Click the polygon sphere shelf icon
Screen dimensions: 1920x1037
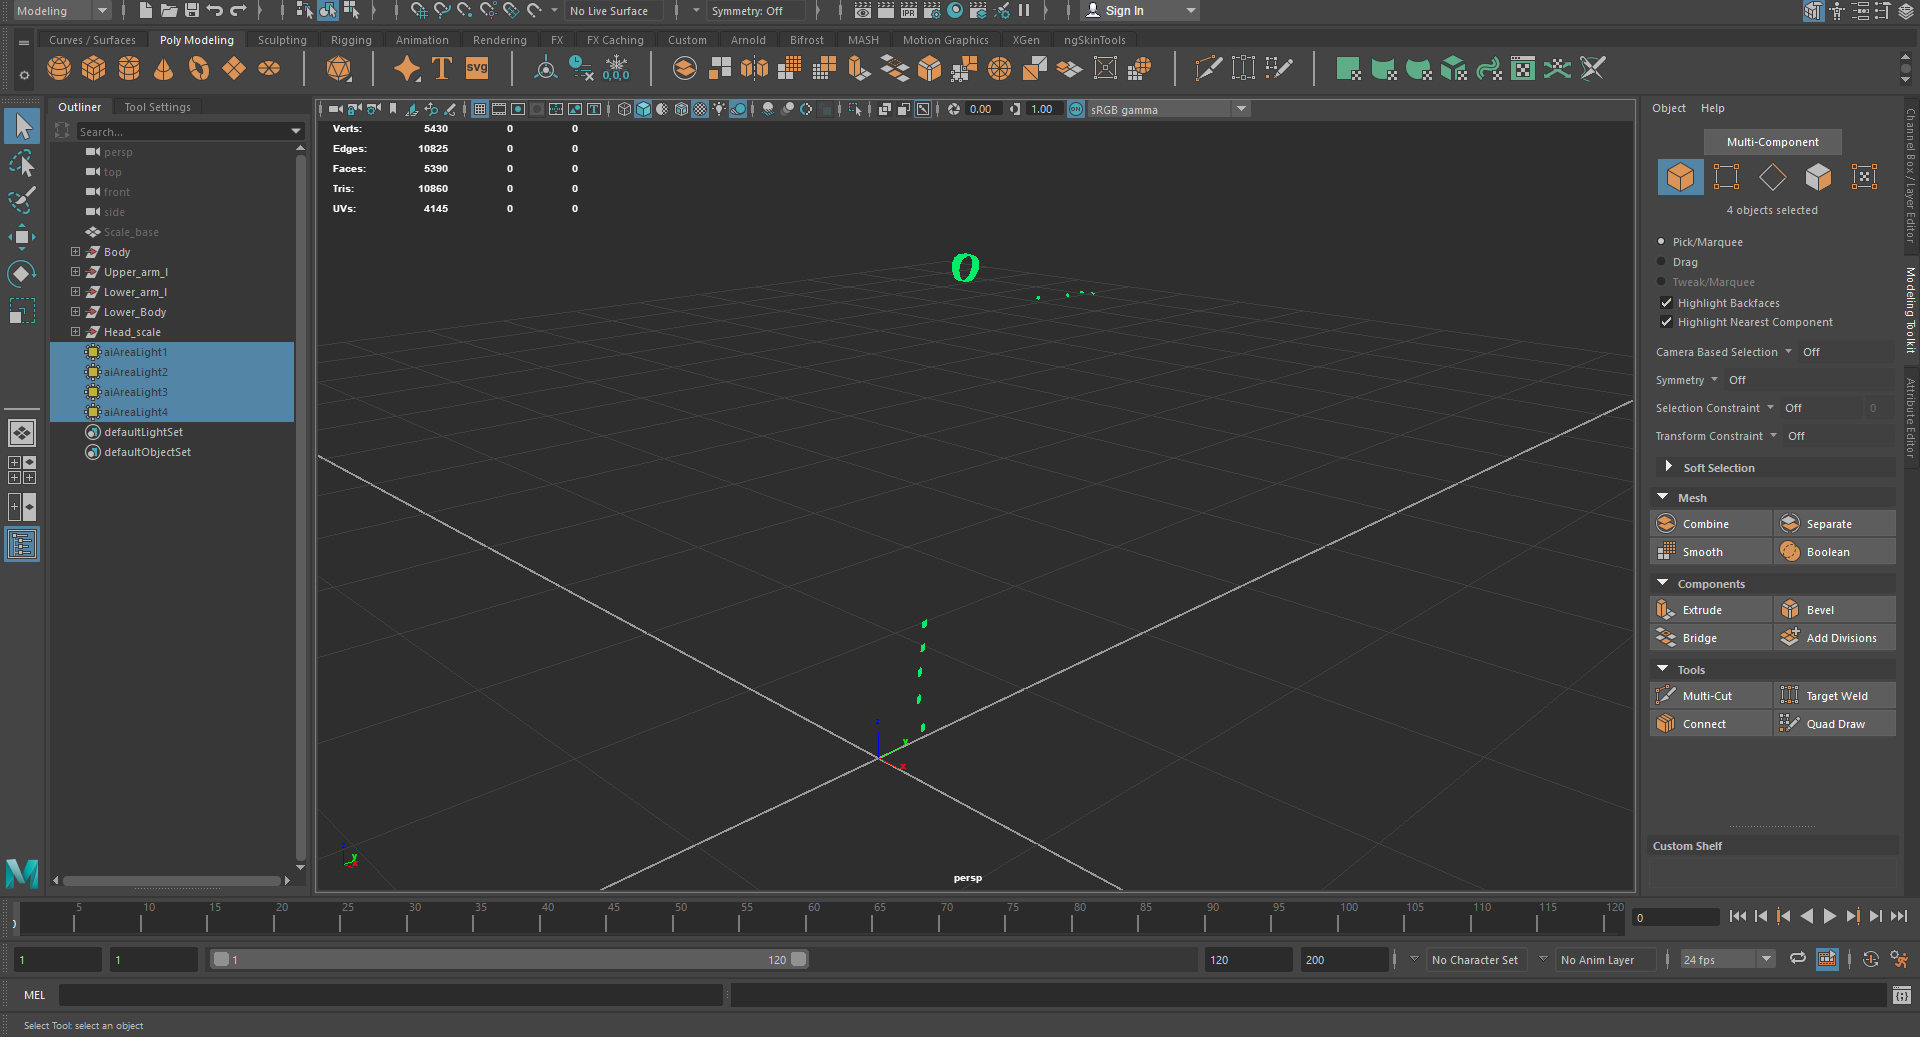[x=59, y=69]
